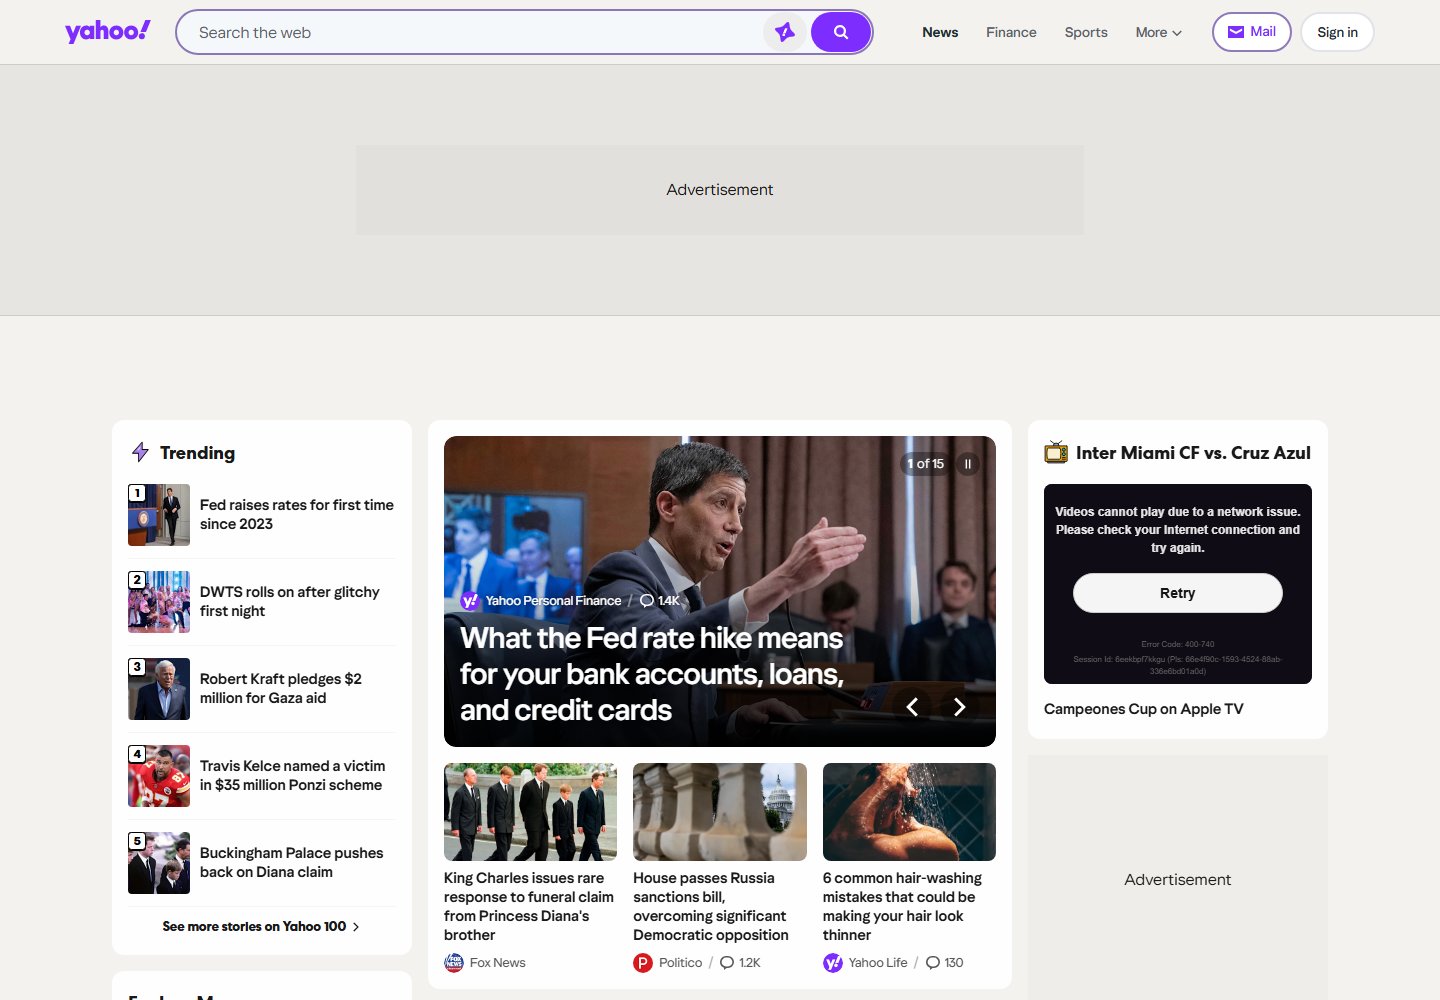This screenshot has height=1000, width=1440.
Task: Click the Retry video button
Action: [x=1178, y=593]
